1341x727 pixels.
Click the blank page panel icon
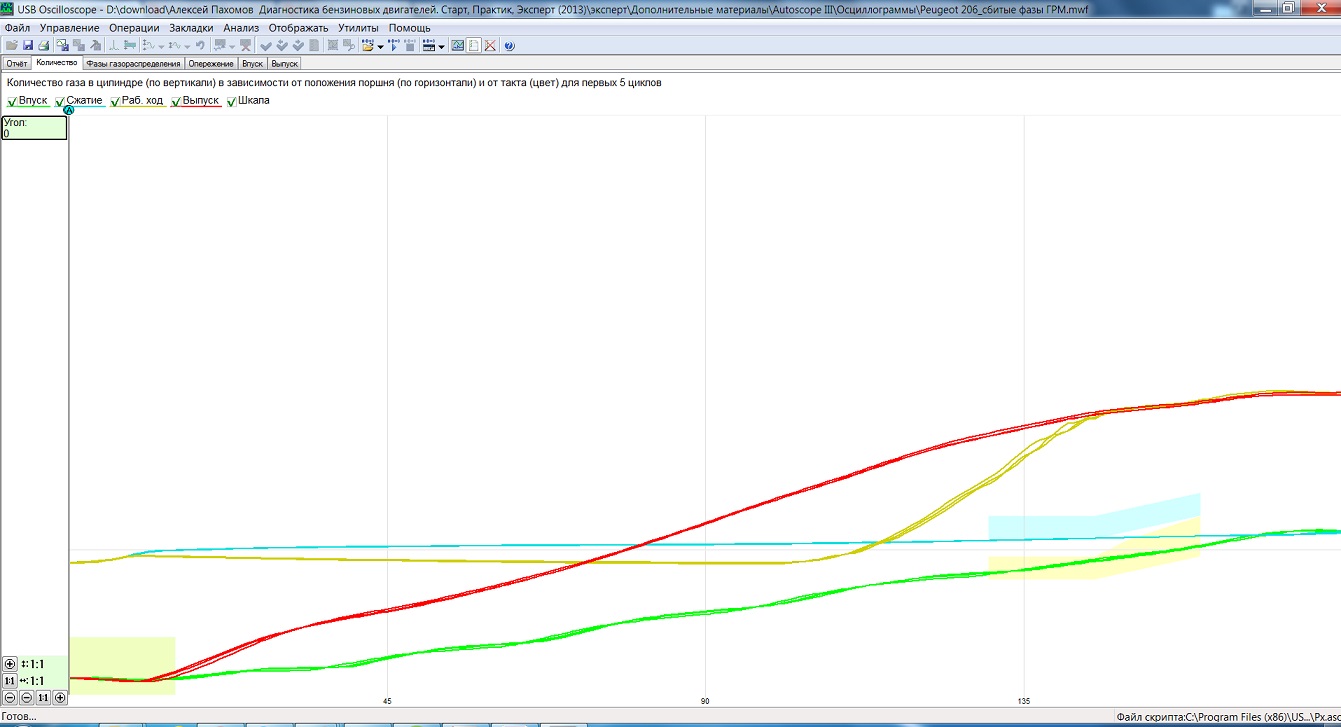[474, 45]
